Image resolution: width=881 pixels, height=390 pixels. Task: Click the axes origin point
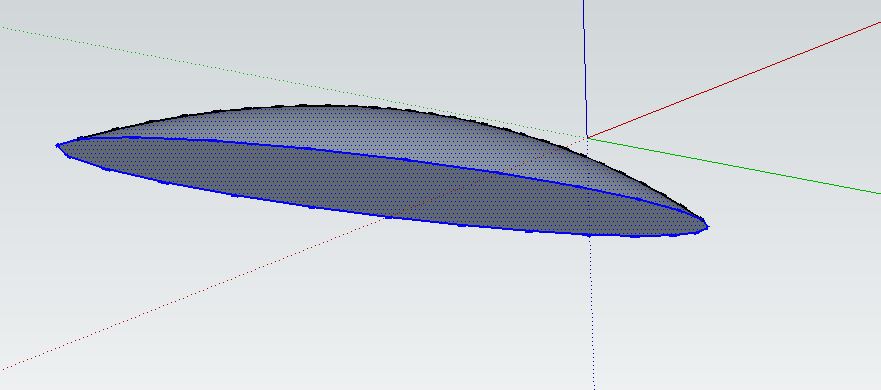587,137
